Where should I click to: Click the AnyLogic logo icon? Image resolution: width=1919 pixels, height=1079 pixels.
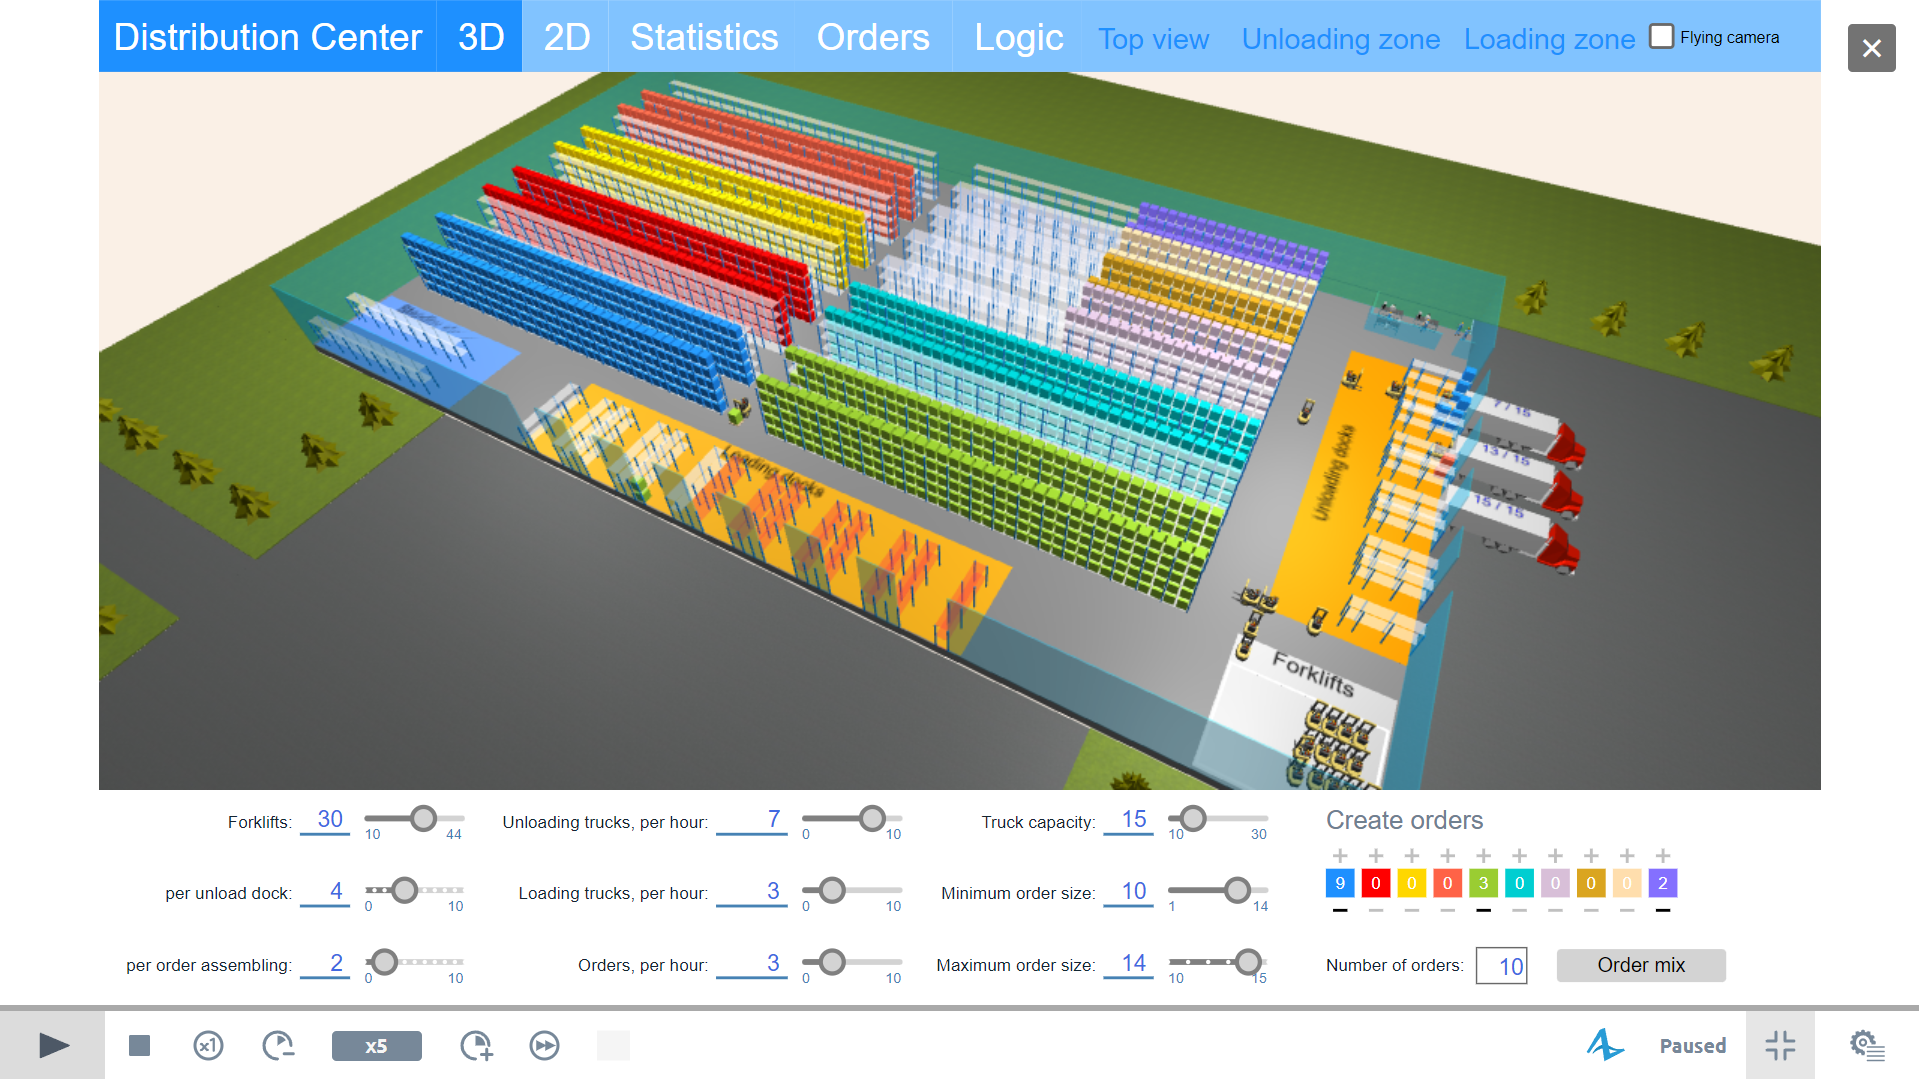(x=1604, y=1046)
